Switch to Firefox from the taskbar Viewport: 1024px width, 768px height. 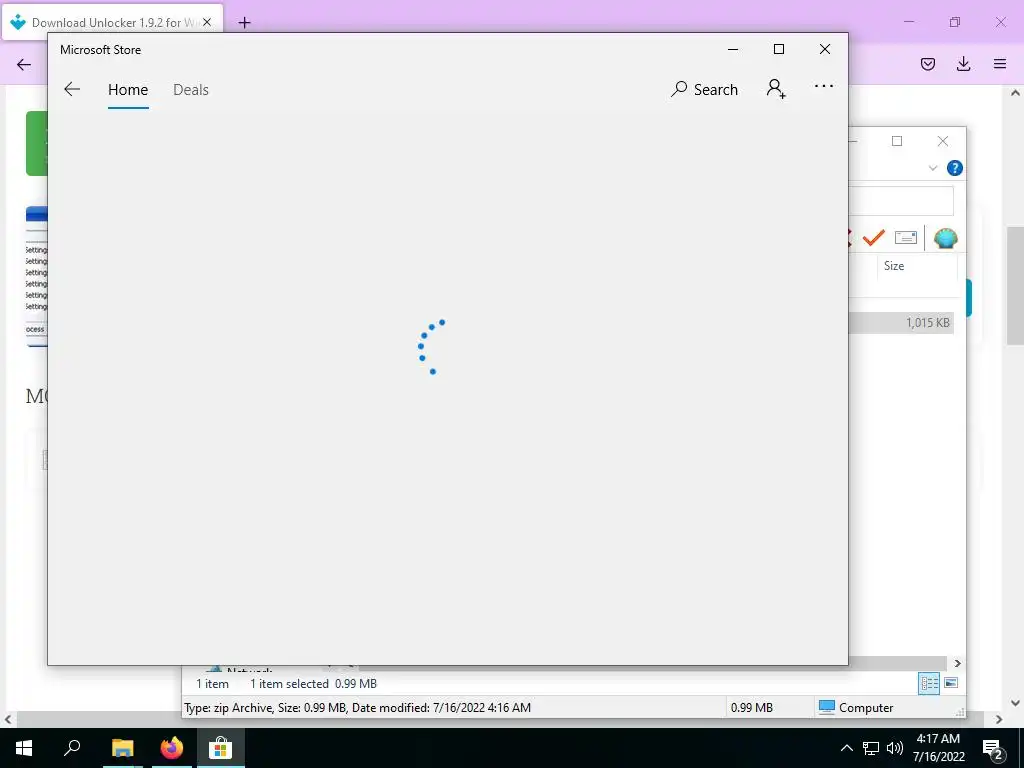pos(172,748)
